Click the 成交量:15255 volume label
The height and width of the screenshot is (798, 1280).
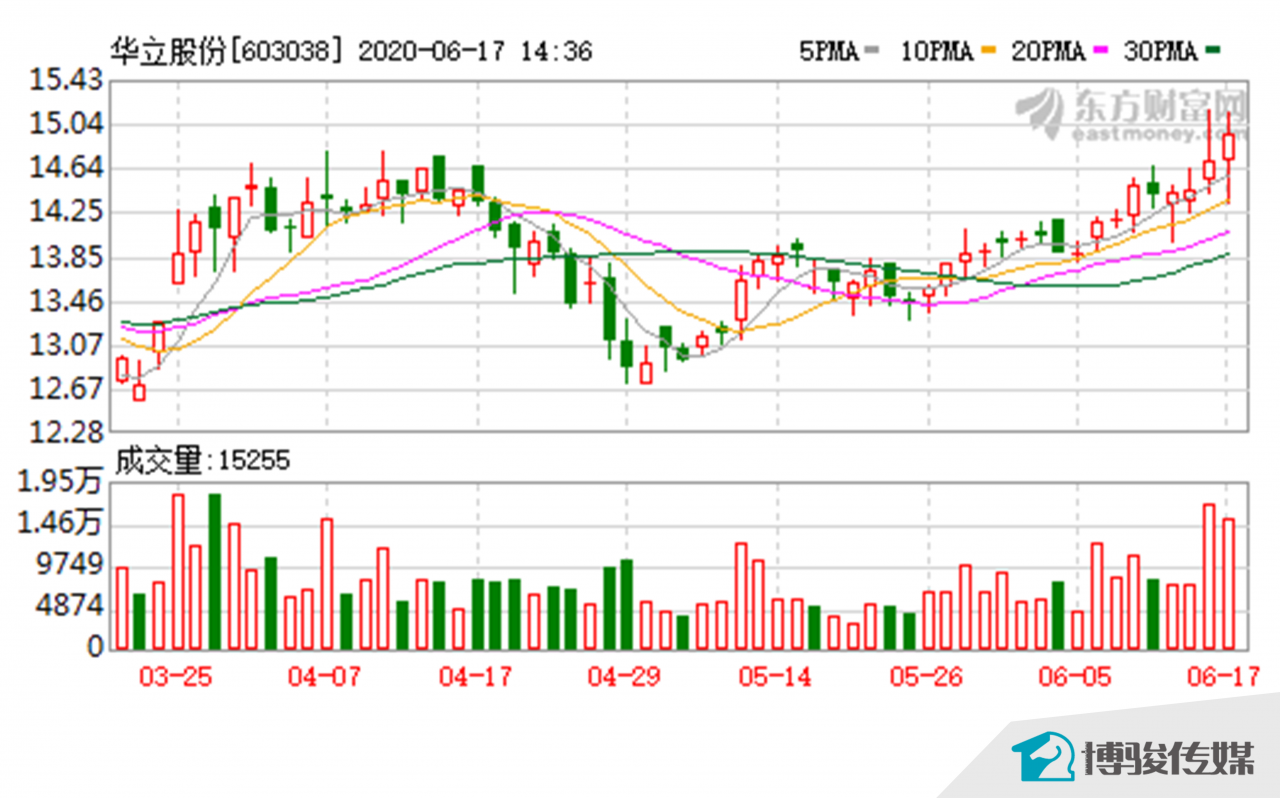tap(201, 460)
